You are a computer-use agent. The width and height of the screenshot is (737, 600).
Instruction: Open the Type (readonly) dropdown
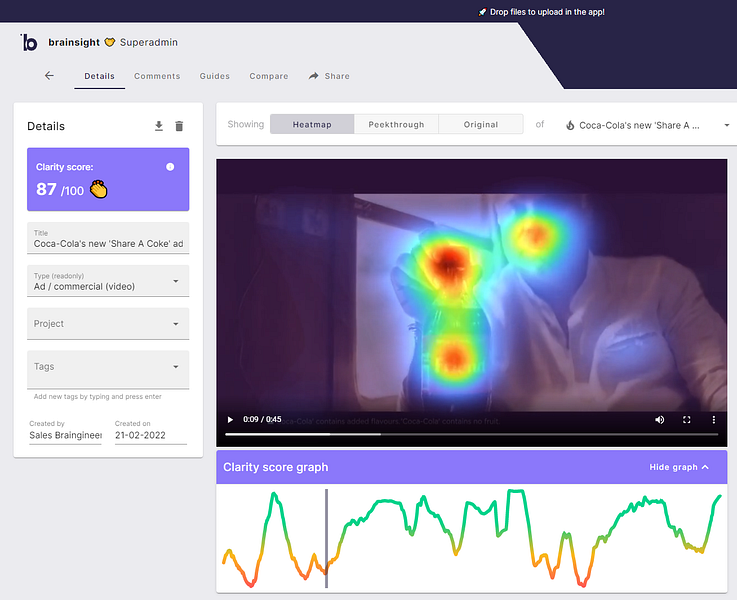pyautogui.click(x=108, y=281)
